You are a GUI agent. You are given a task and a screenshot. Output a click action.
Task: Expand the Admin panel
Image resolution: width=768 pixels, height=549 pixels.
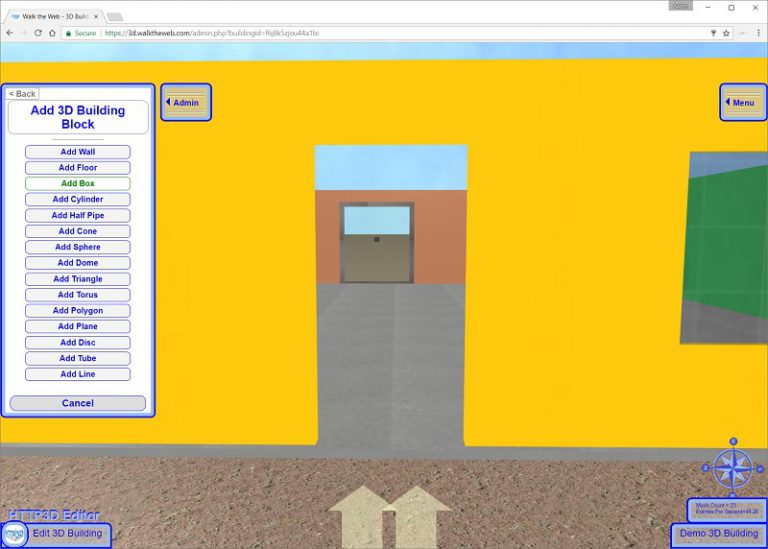tap(185, 103)
